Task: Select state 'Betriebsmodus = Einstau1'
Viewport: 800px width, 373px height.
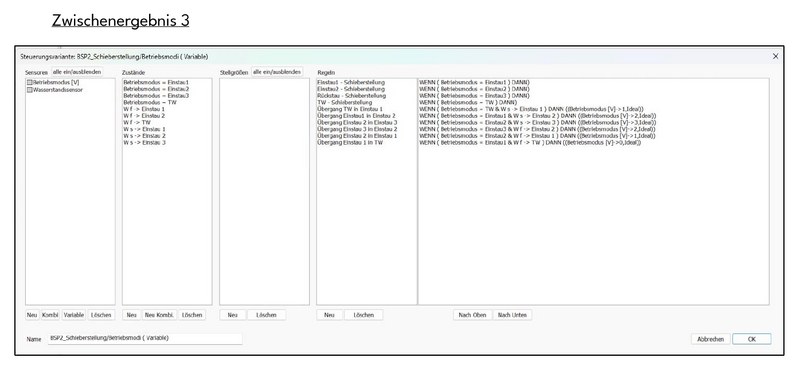Action: [x=156, y=82]
